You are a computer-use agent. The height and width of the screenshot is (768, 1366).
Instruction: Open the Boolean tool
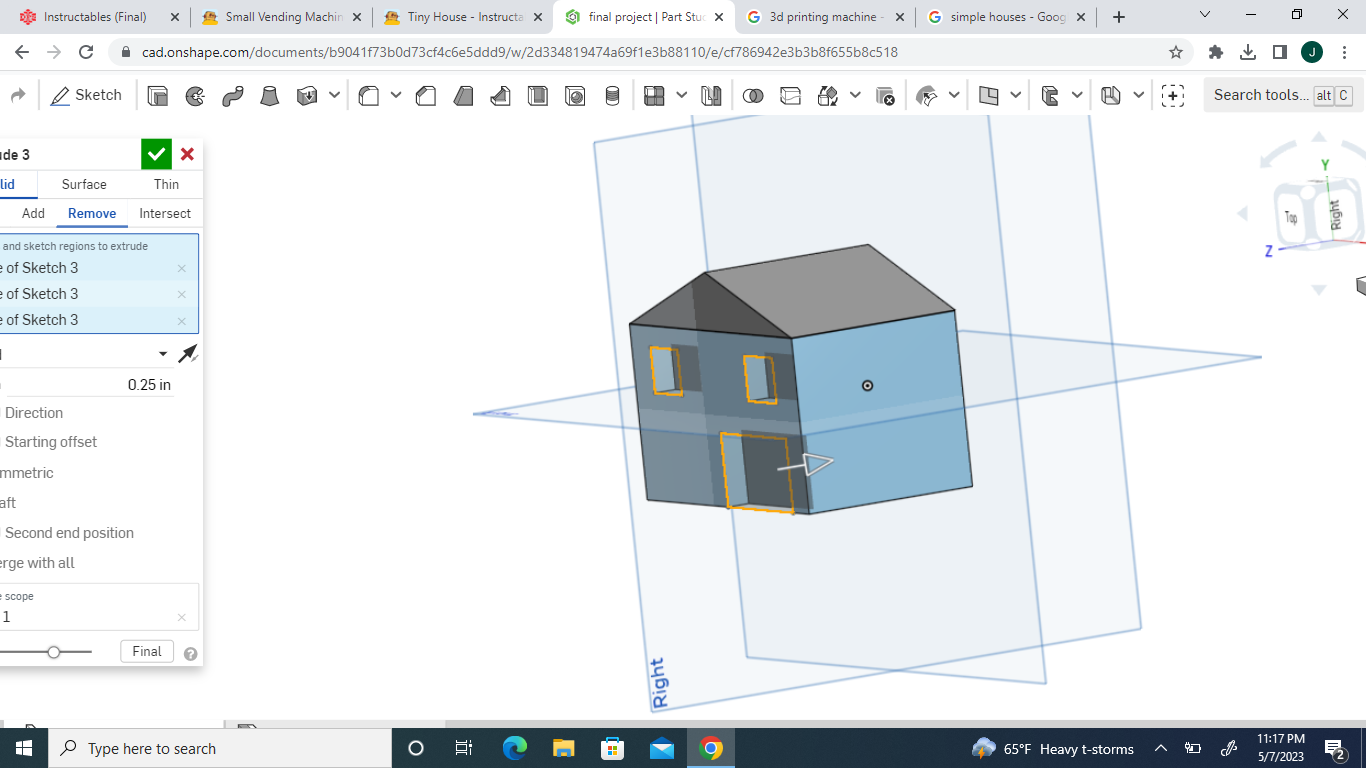tap(755, 94)
